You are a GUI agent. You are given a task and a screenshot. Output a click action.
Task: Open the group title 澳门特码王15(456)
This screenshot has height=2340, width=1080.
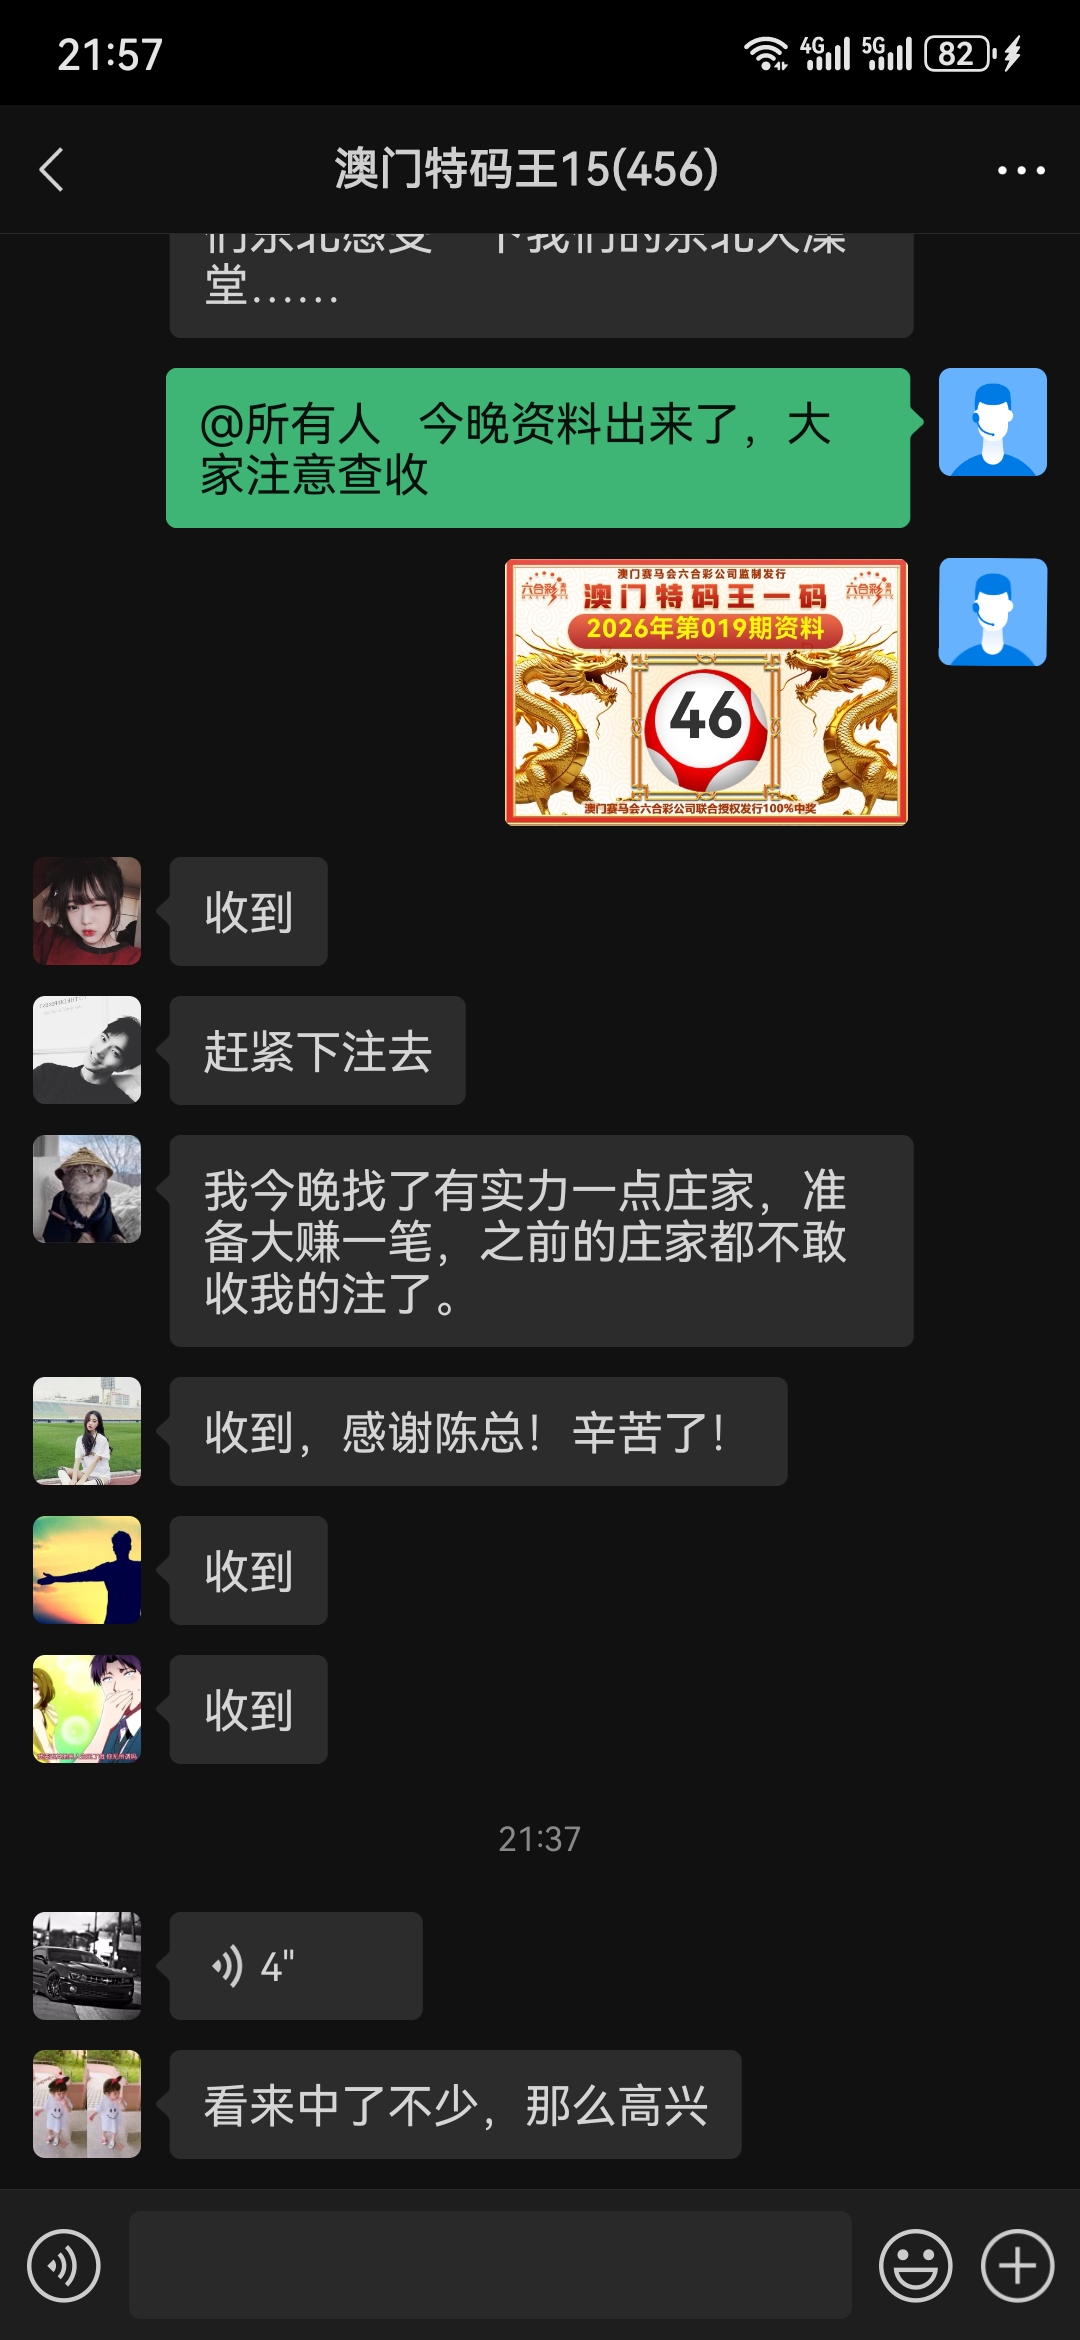(527, 169)
